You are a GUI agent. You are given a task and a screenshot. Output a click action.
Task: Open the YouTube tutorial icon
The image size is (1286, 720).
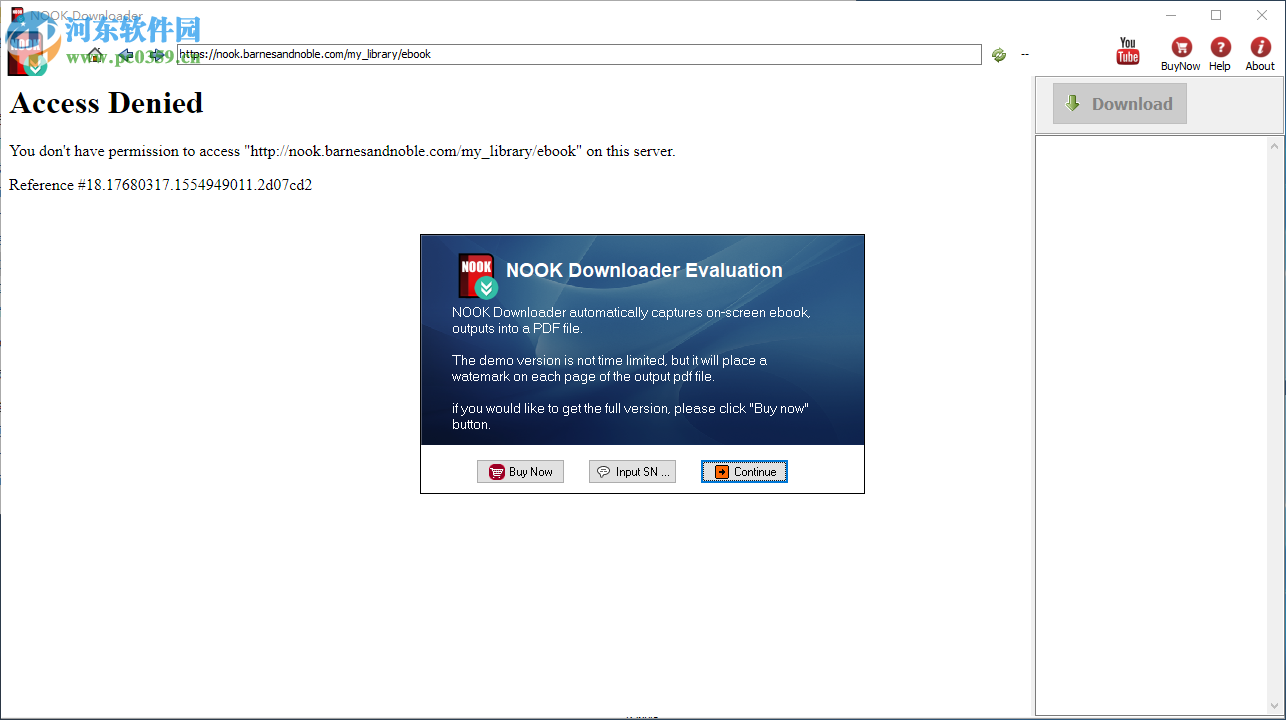pyautogui.click(x=1128, y=50)
